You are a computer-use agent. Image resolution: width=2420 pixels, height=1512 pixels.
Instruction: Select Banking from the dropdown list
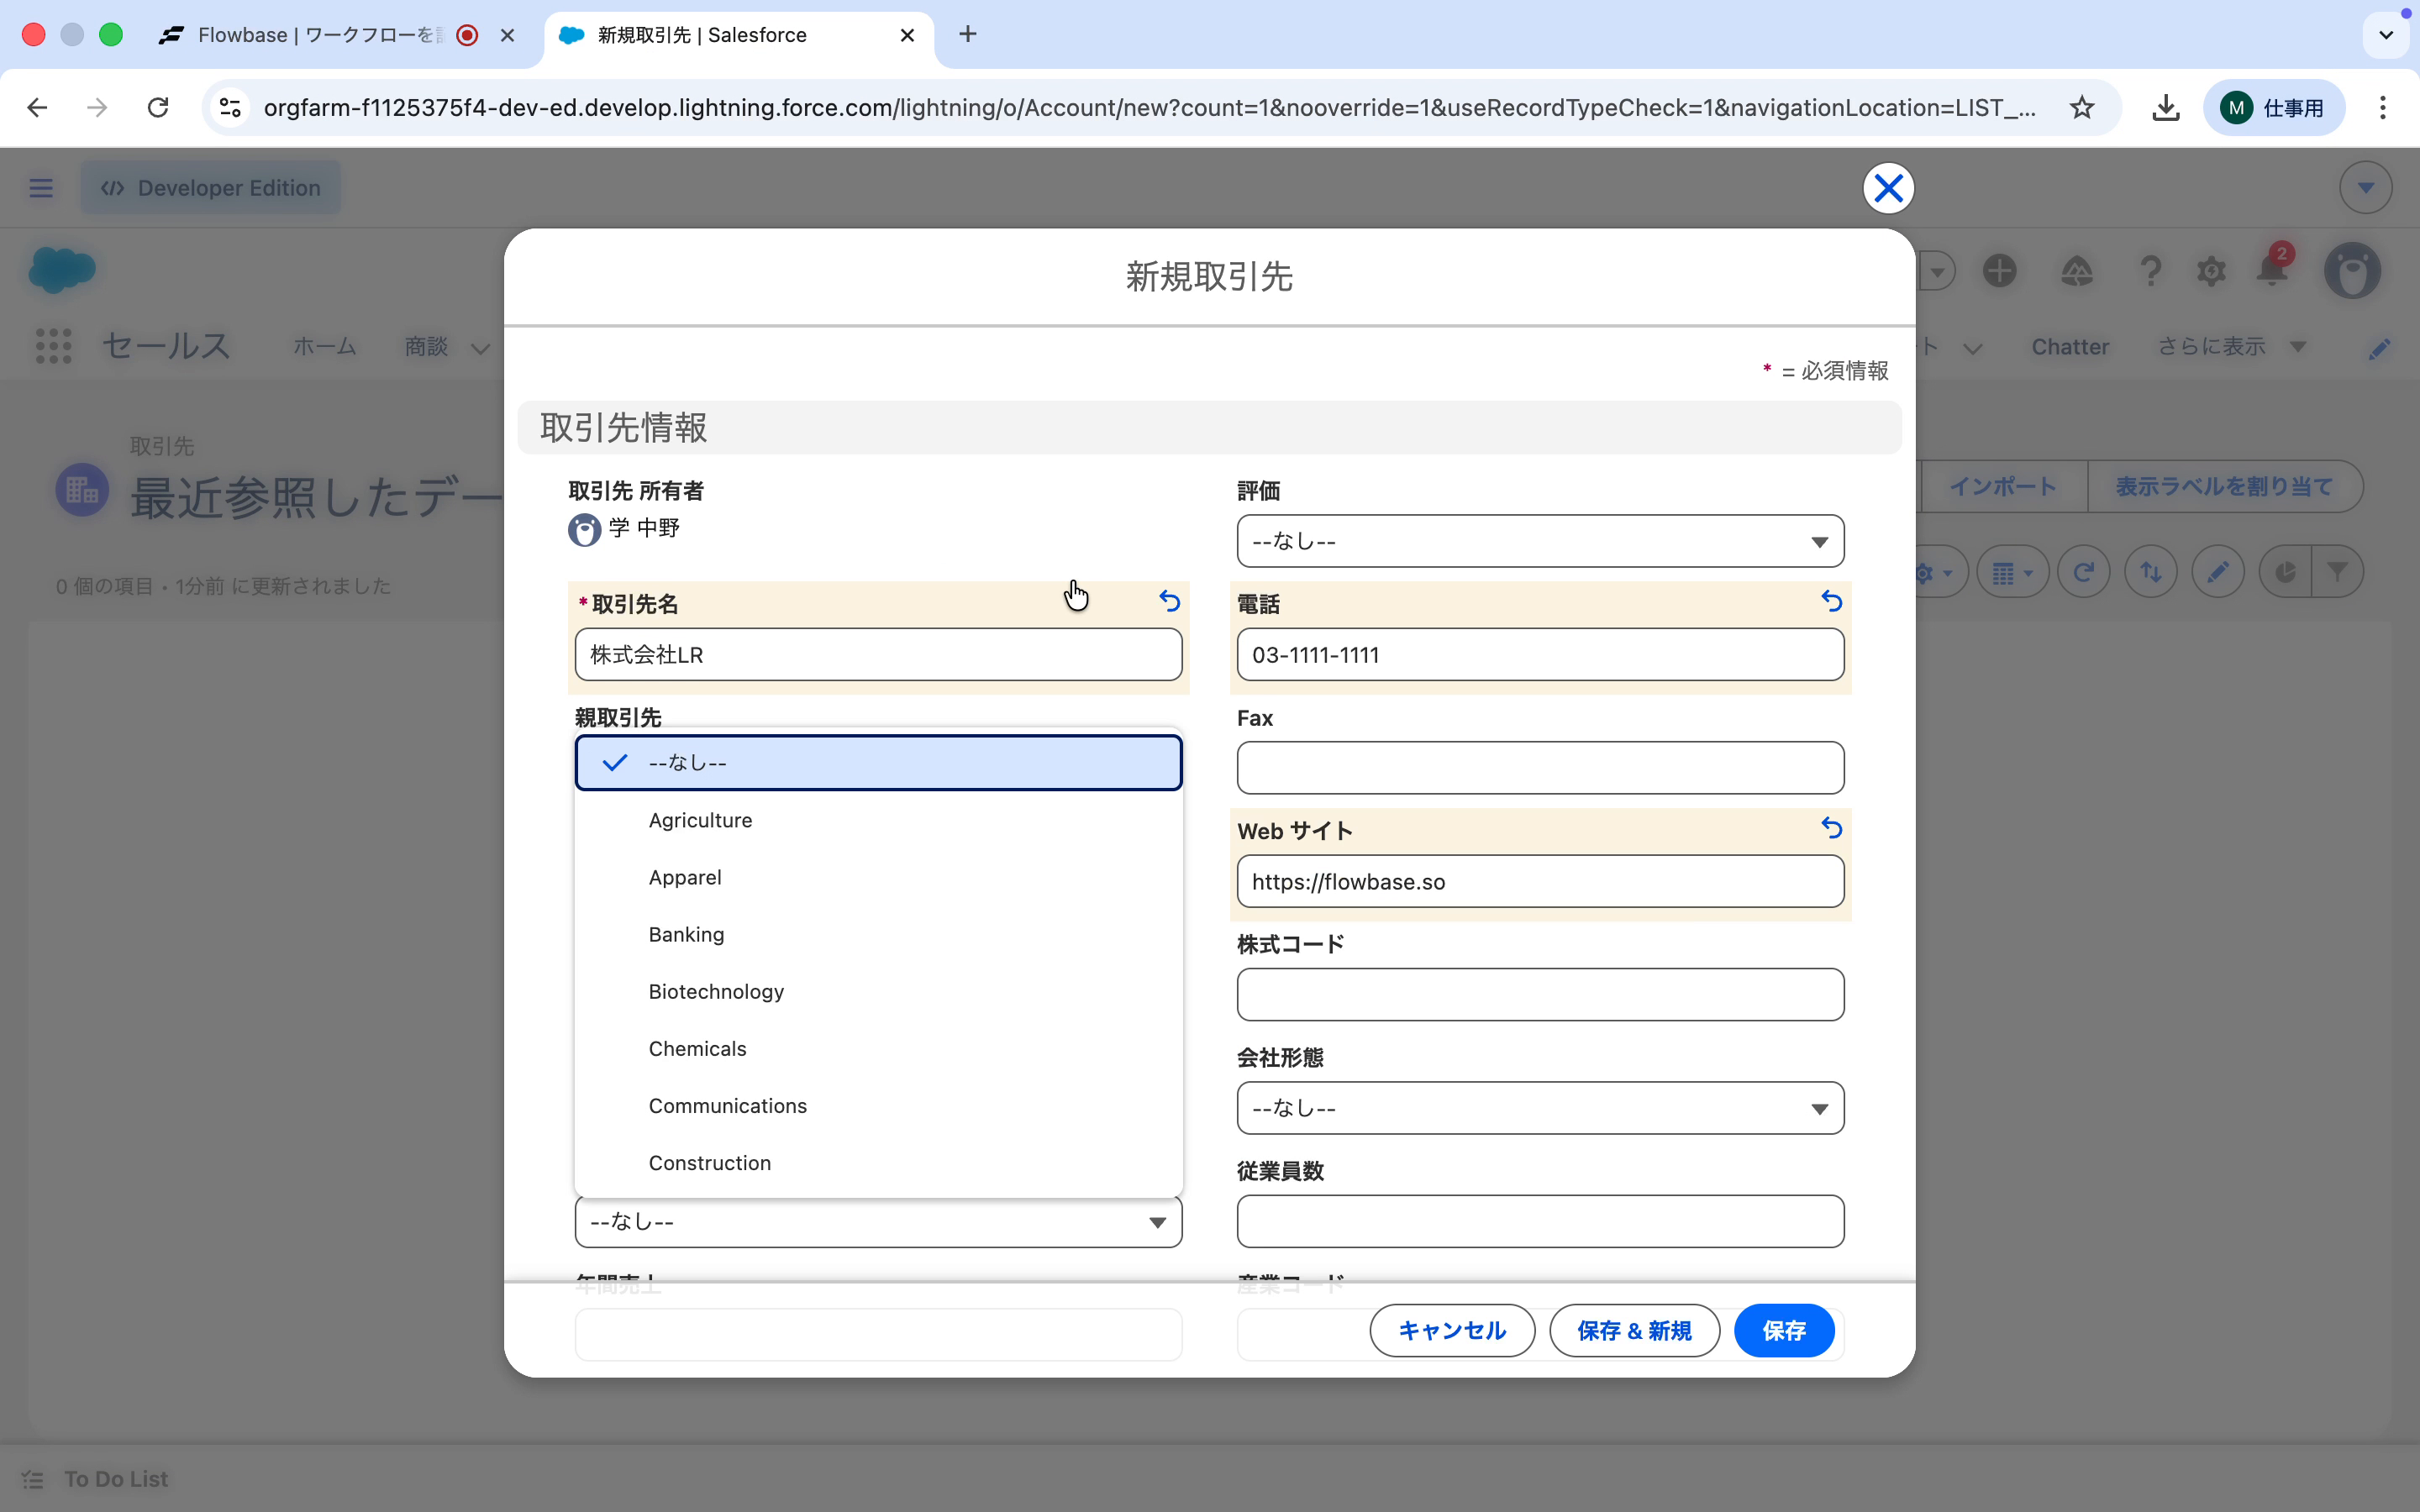[x=686, y=934]
